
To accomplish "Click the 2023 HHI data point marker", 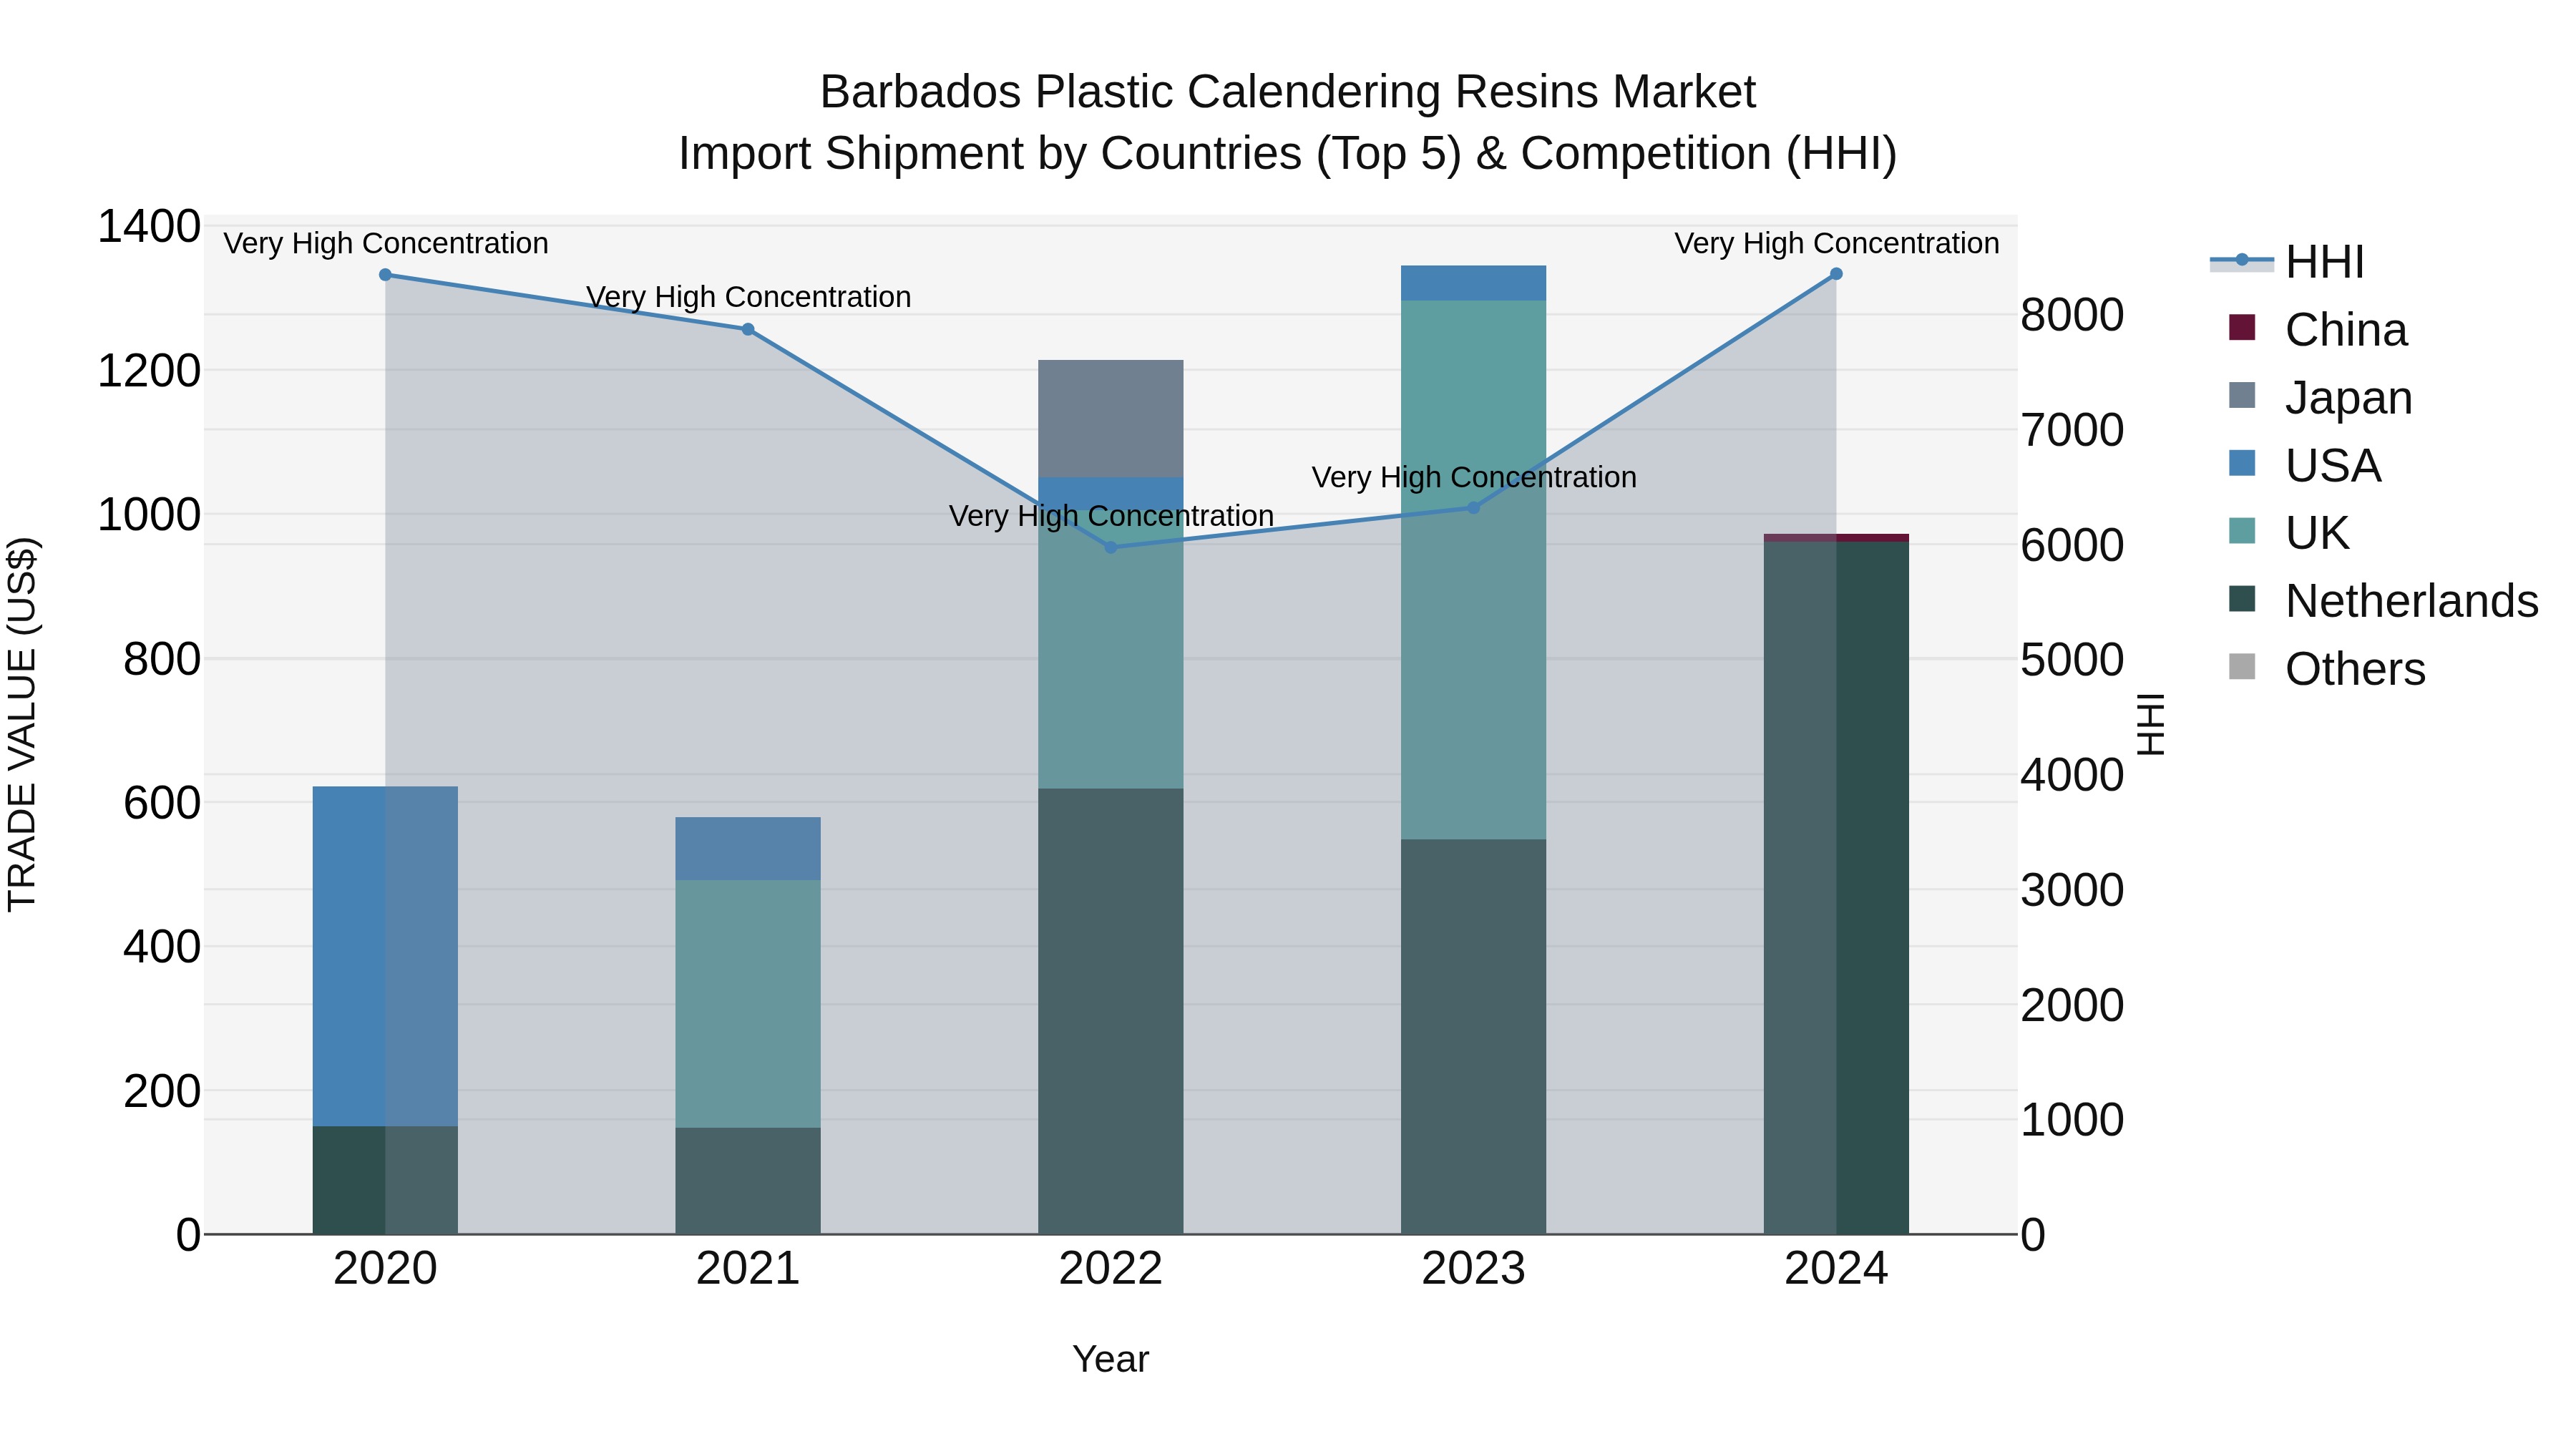I will coord(1473,508).
